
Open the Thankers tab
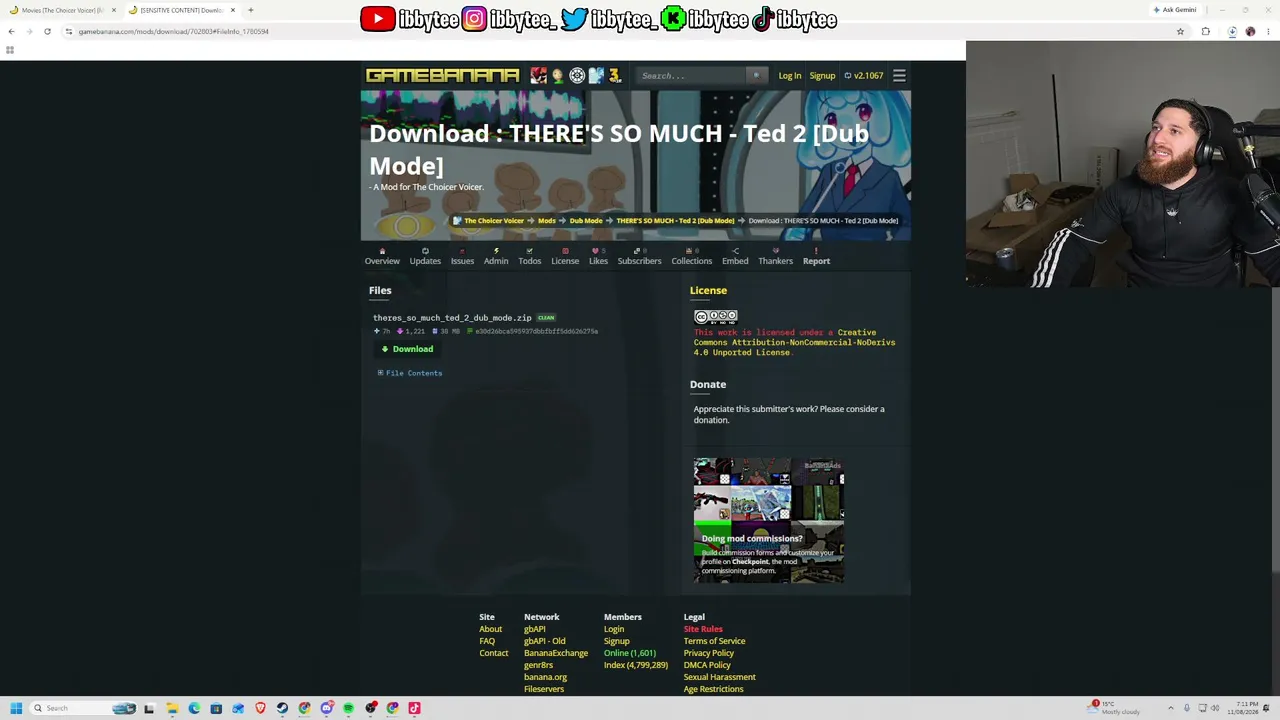point(776,257)
